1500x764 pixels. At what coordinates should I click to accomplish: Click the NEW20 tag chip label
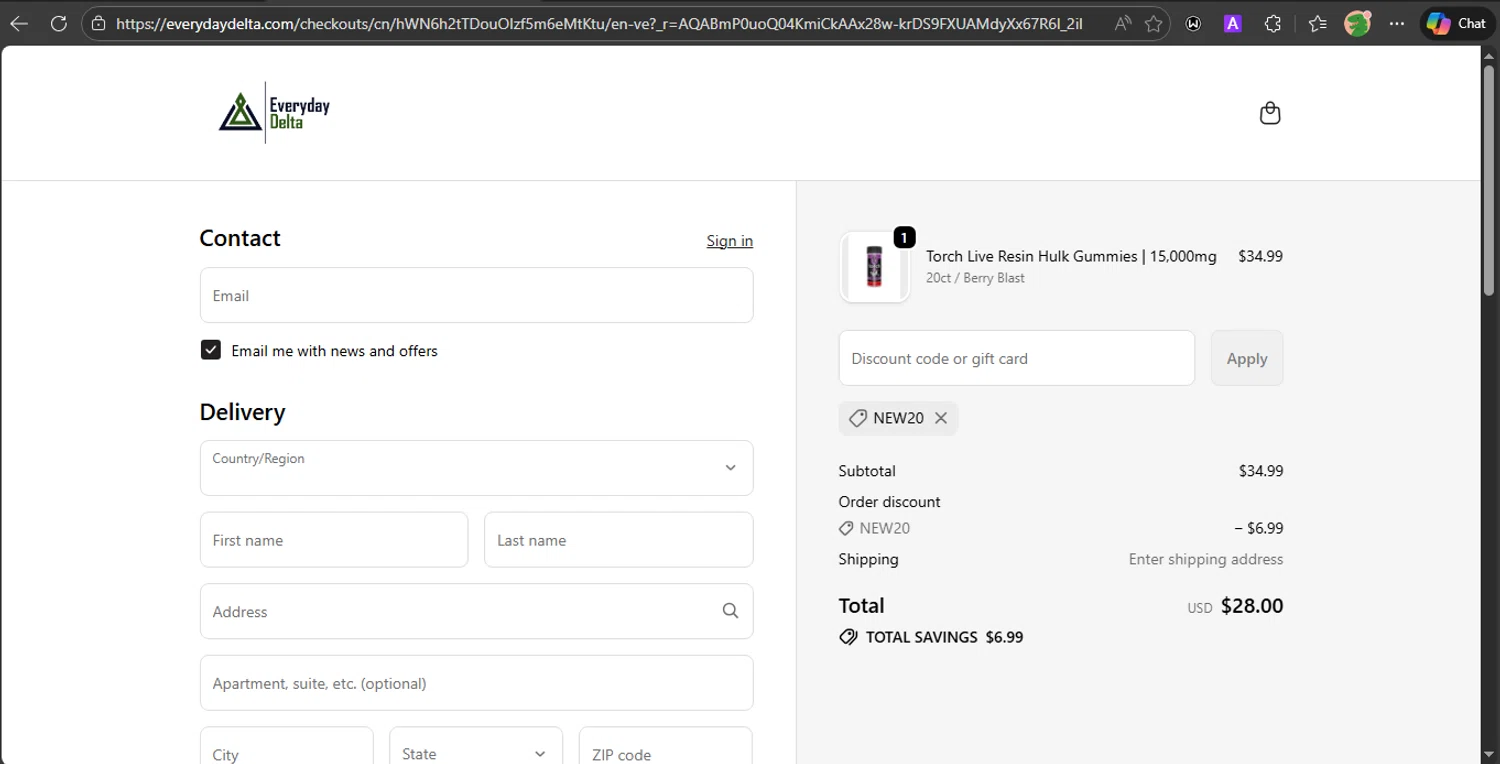(x=898, y=418)
